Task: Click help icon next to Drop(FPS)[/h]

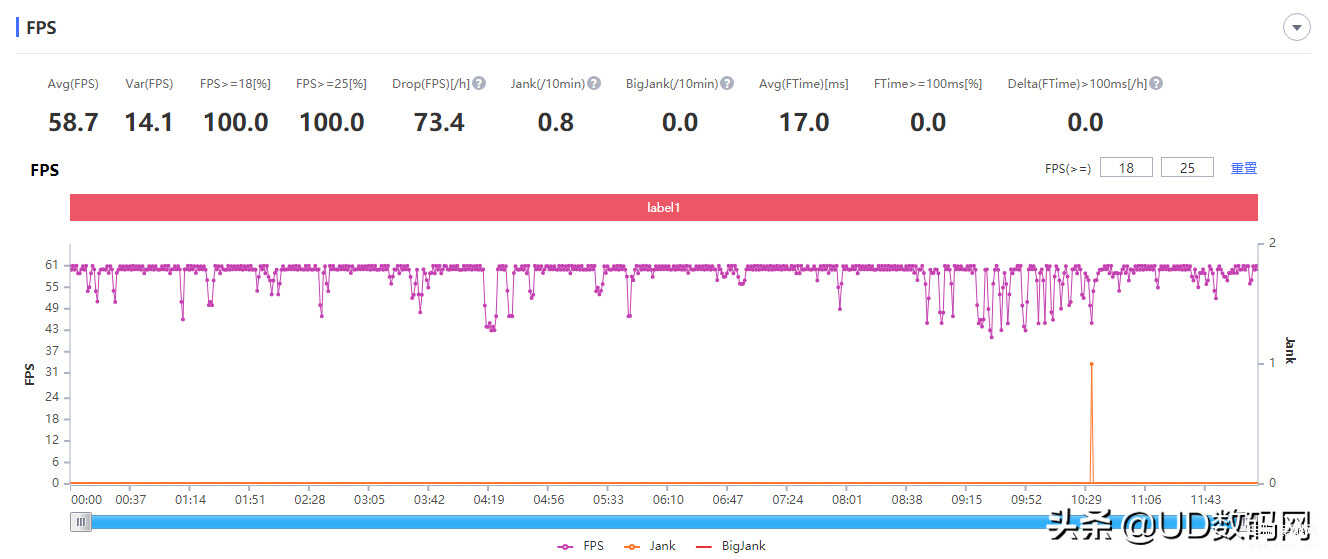Action: pyautogui.click(x=479, y=84)
